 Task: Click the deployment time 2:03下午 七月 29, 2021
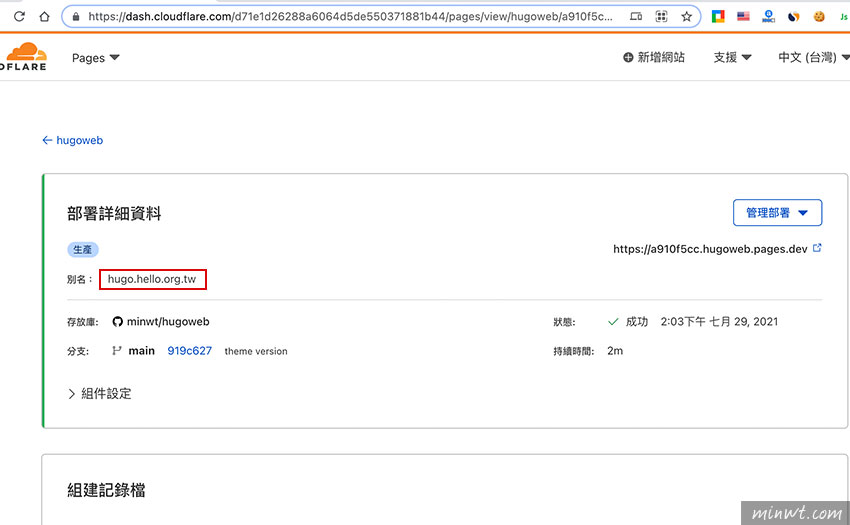coord(719,322)
